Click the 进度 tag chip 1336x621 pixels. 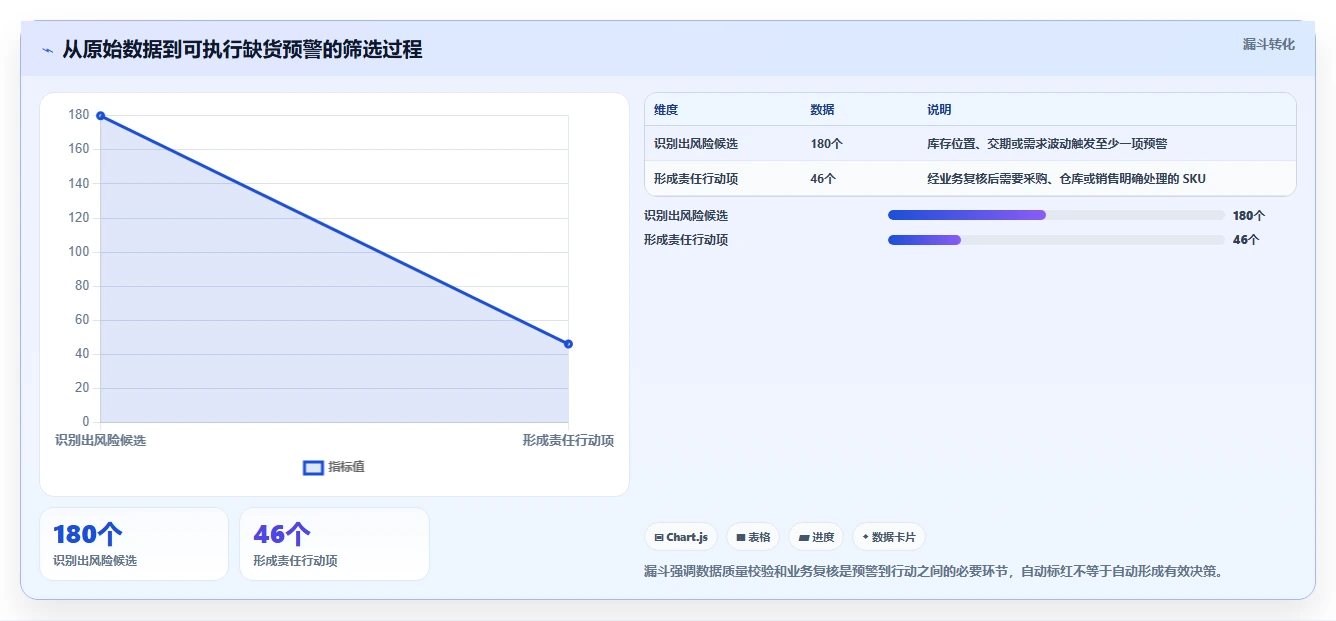[816, 537]
